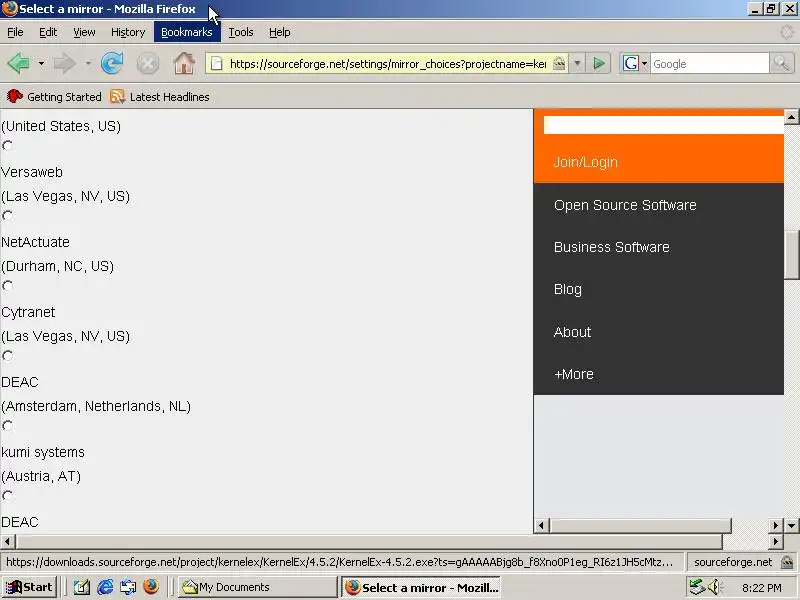The width and height of the screenshot is (800, 600).
Task: Click the Join/Login link
Action: pos(586,162)
